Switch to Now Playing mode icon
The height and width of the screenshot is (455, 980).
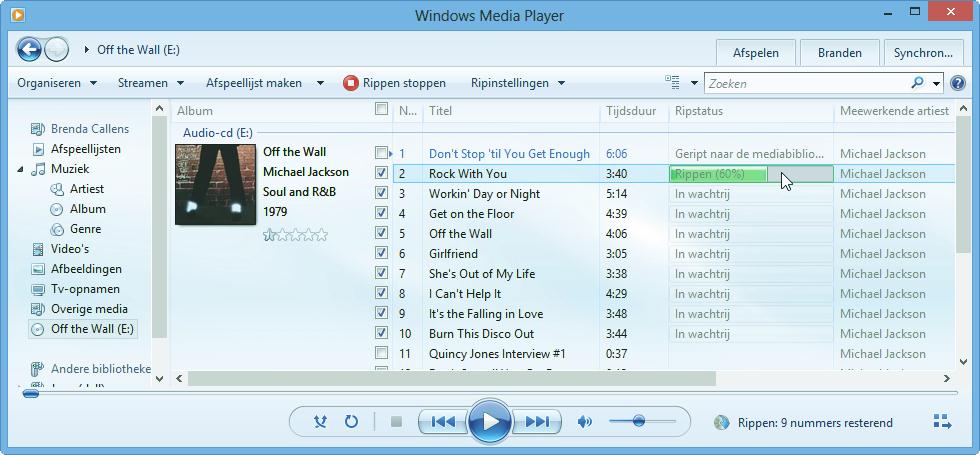(942, 422)
